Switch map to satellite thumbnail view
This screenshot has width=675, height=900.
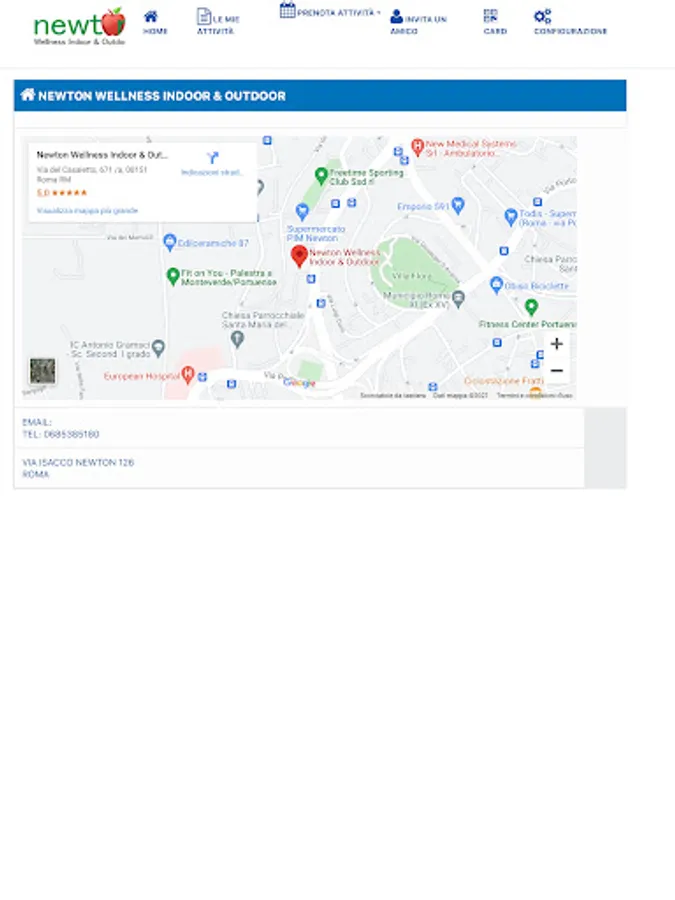pos(42,371)
